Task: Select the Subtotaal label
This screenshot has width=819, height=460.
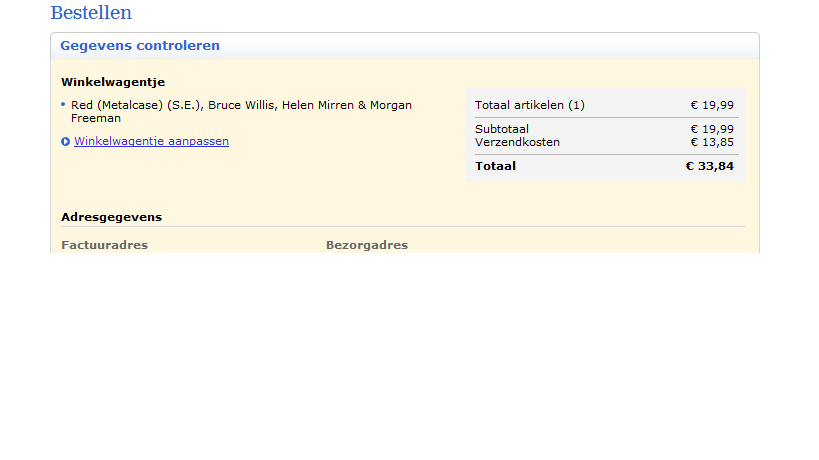Action: pyautogui.click(x=502, y=129)
